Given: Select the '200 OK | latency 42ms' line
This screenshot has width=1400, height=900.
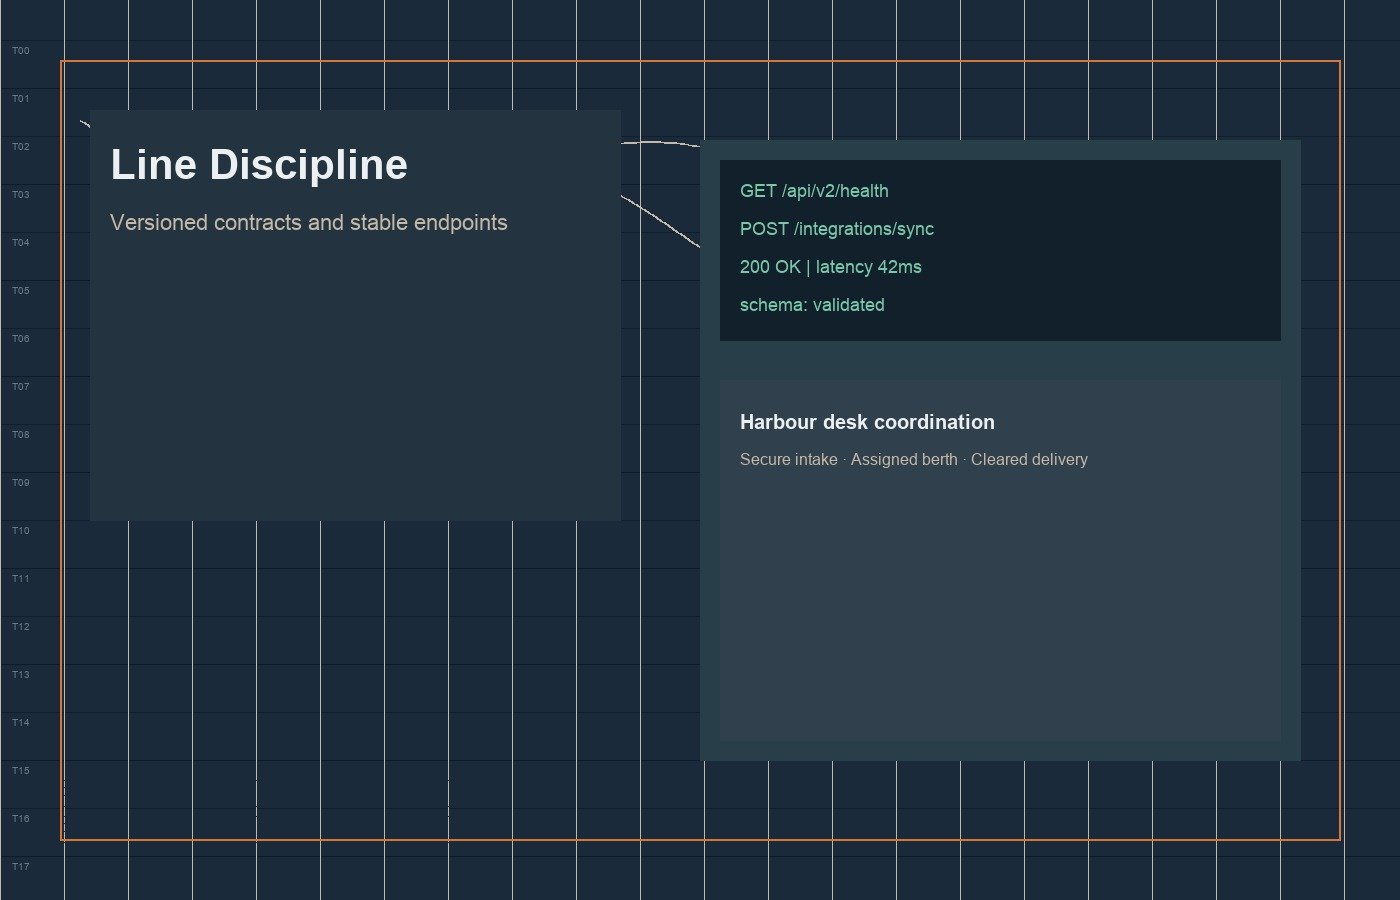Looking at the screenshot, I should (x=831, y=267).
